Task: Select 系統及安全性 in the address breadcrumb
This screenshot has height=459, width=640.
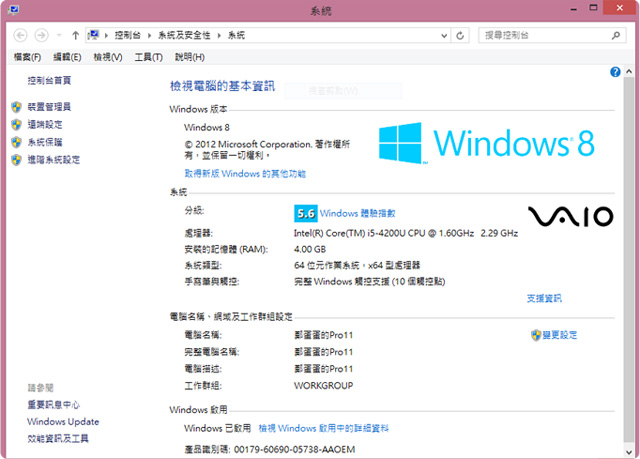Action: coord(184,35)
